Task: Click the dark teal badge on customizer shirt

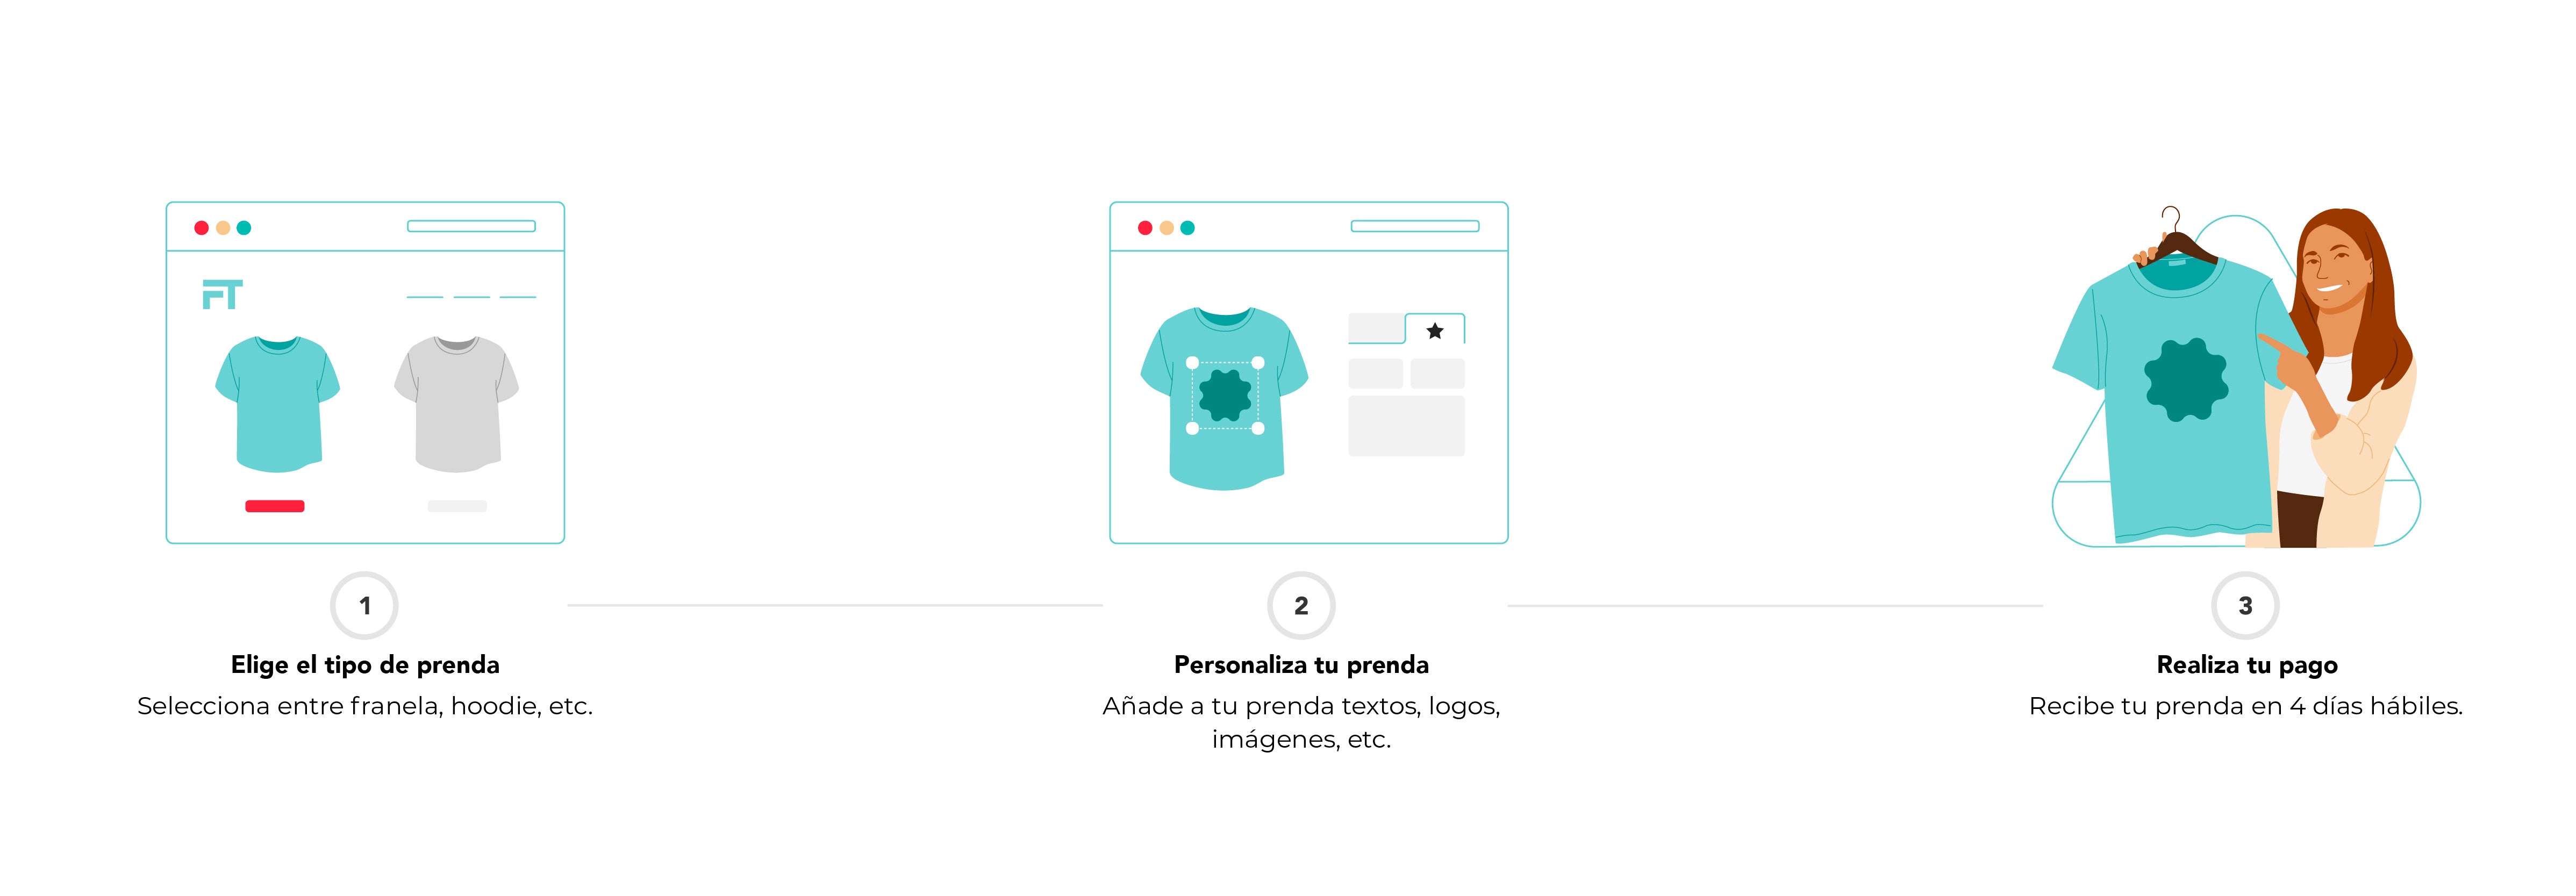Action: (x=1225, y=395)
